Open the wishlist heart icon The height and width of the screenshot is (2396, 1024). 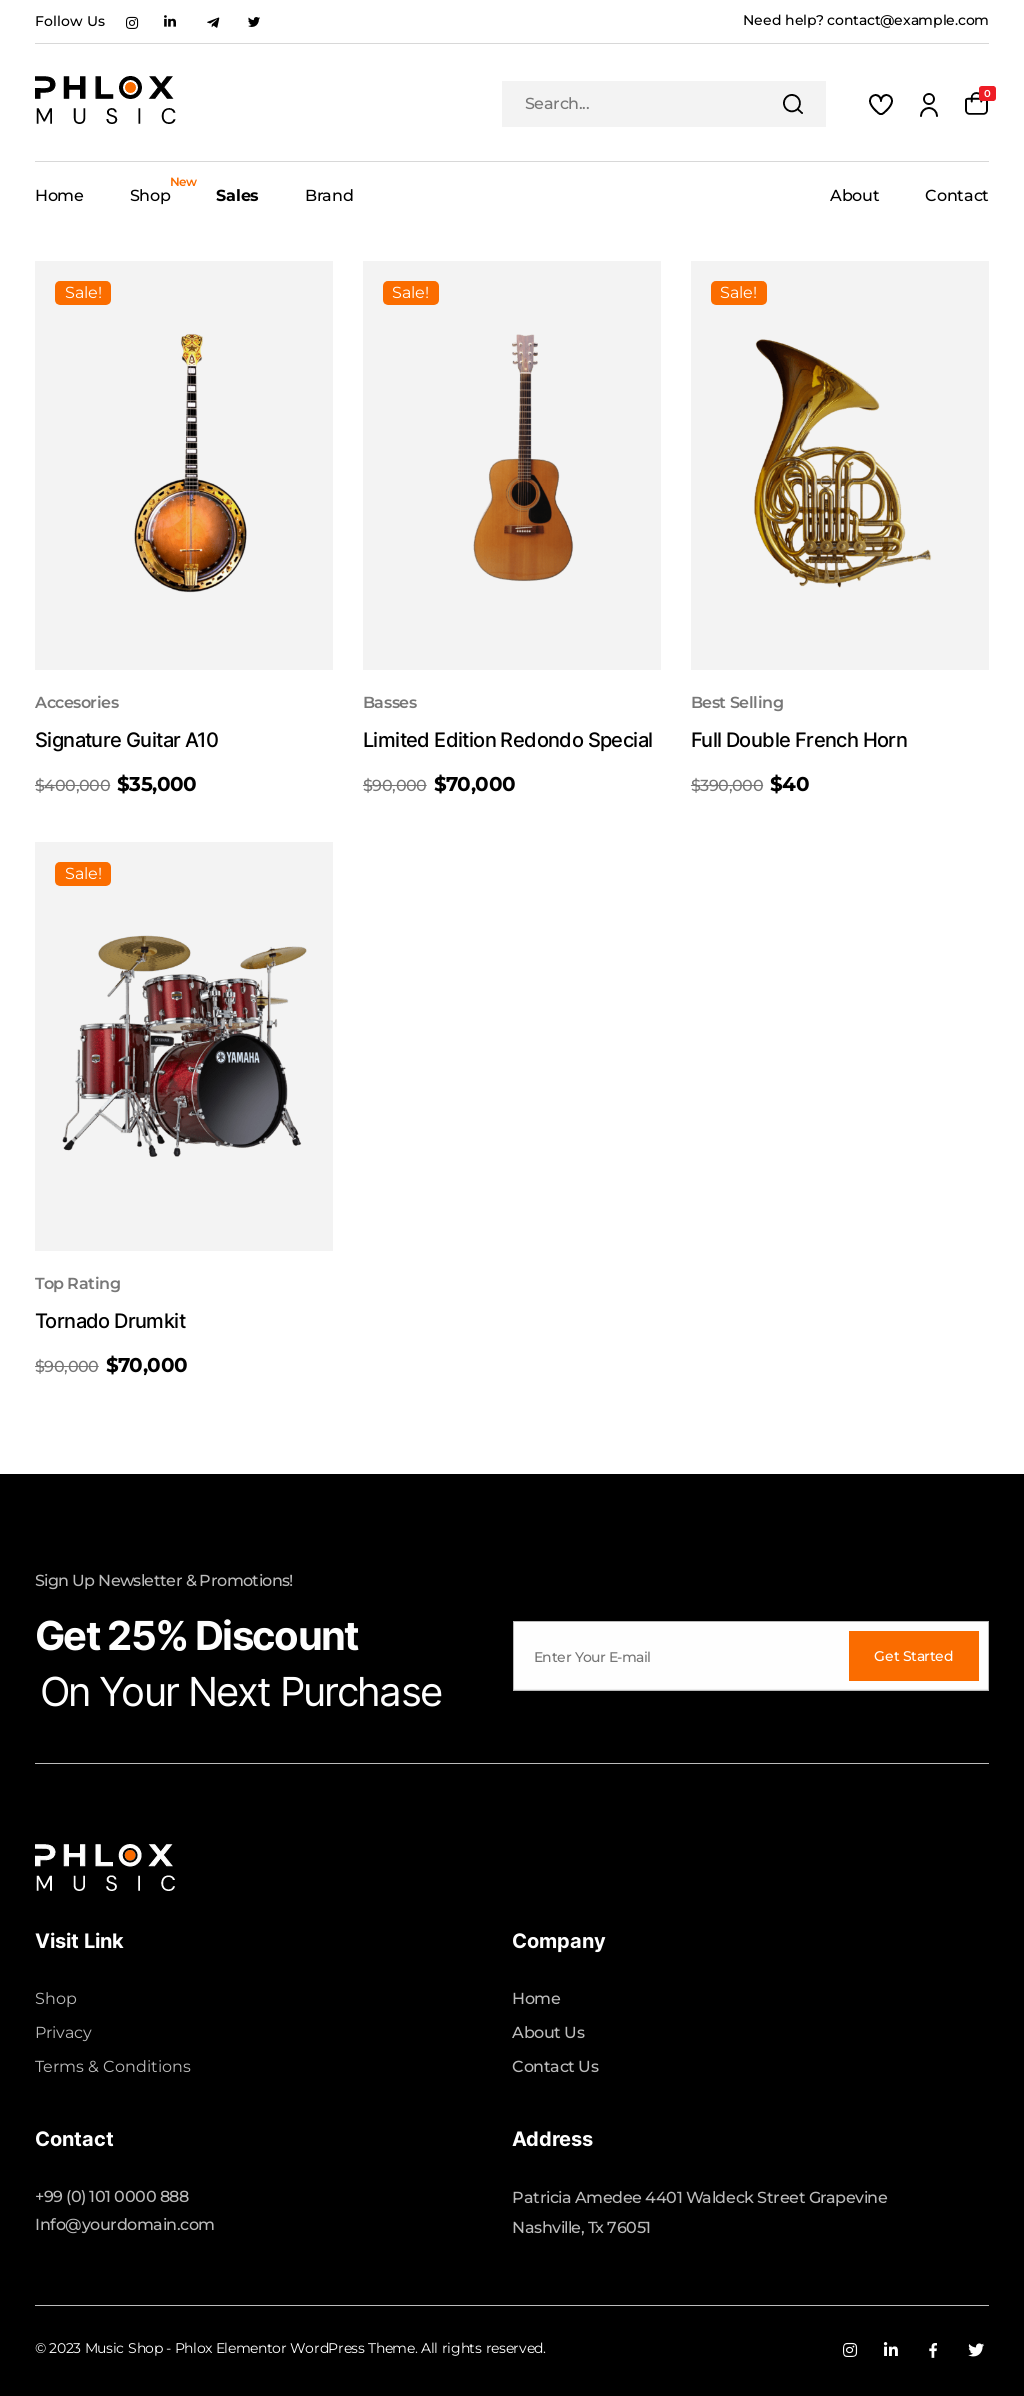click(880, 104)
